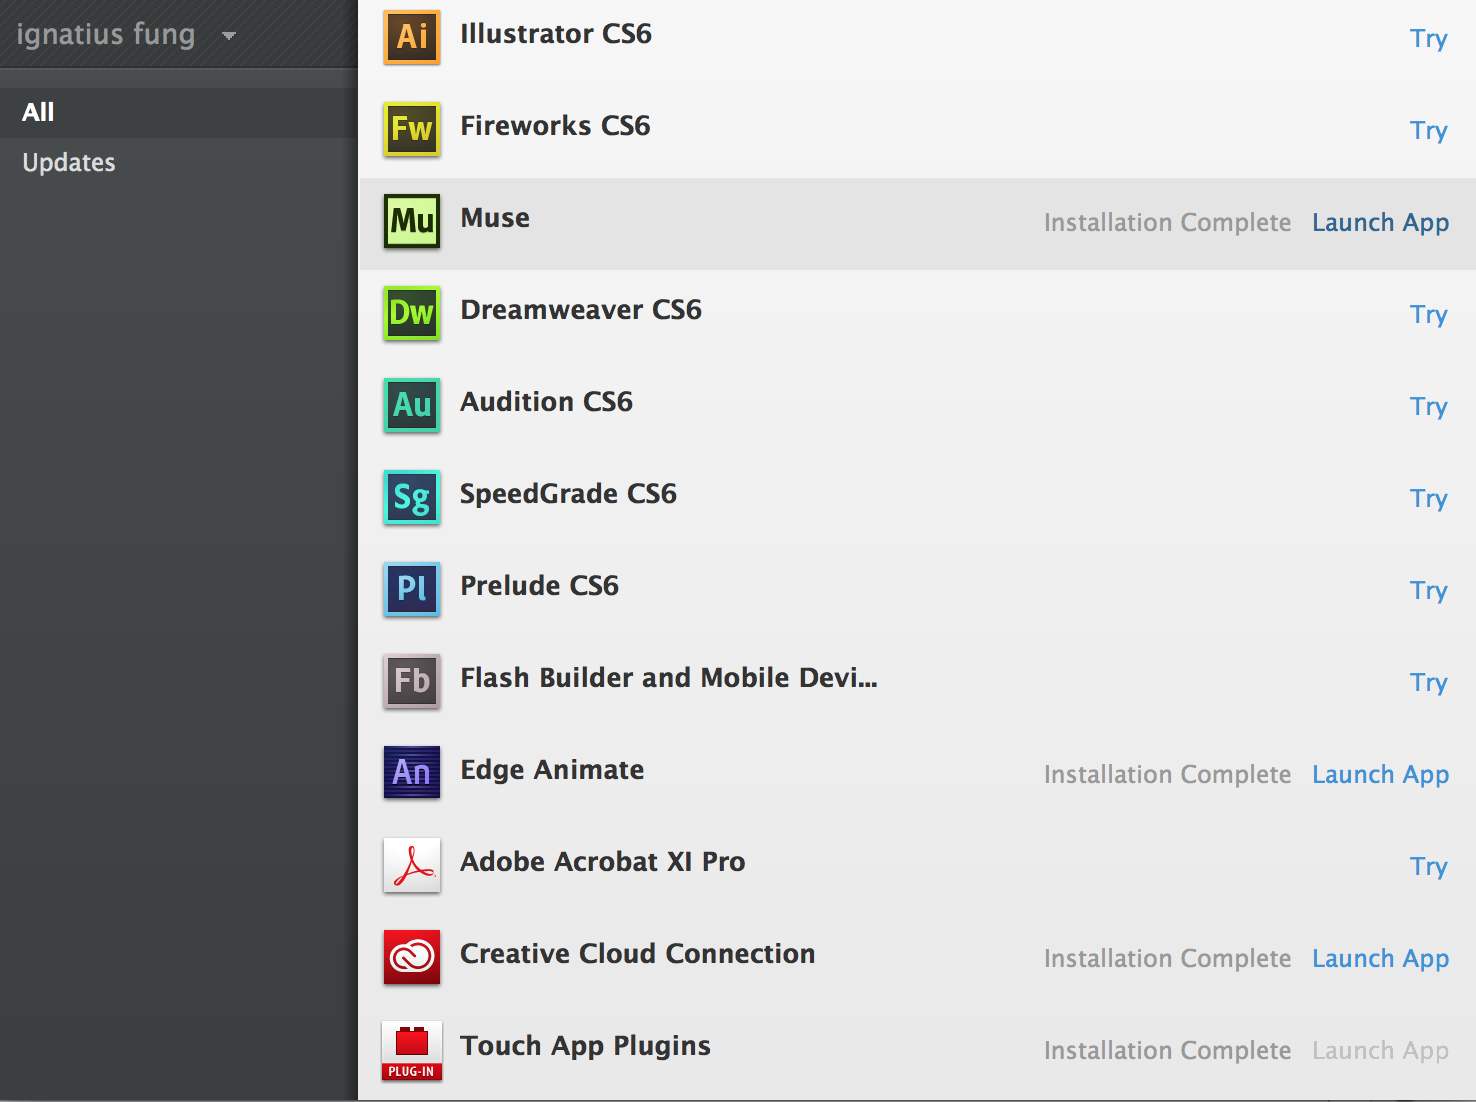Switch to the Updates section

(x=68, y=162)
